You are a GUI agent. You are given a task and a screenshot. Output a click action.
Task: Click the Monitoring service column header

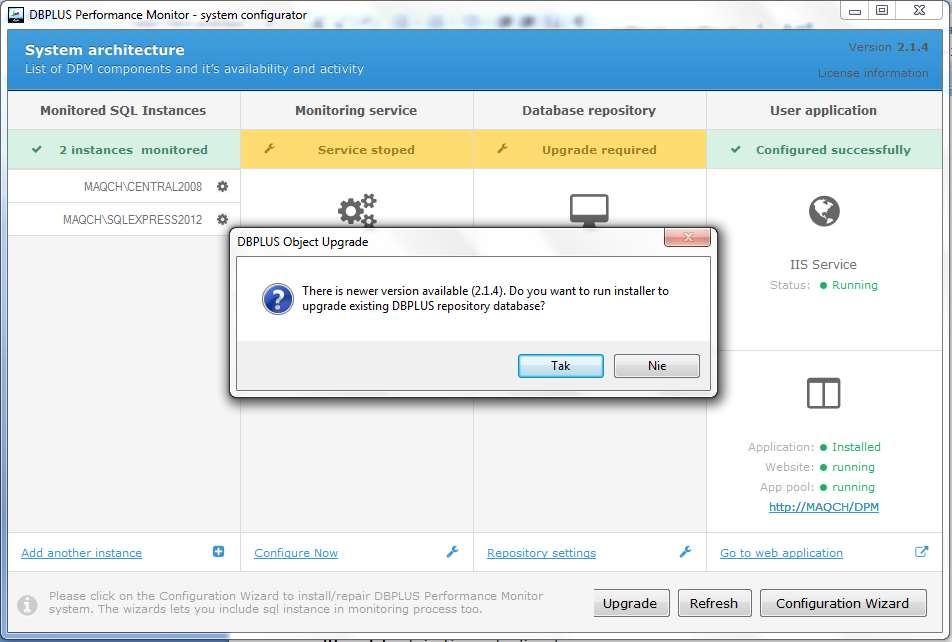point(356,111)
